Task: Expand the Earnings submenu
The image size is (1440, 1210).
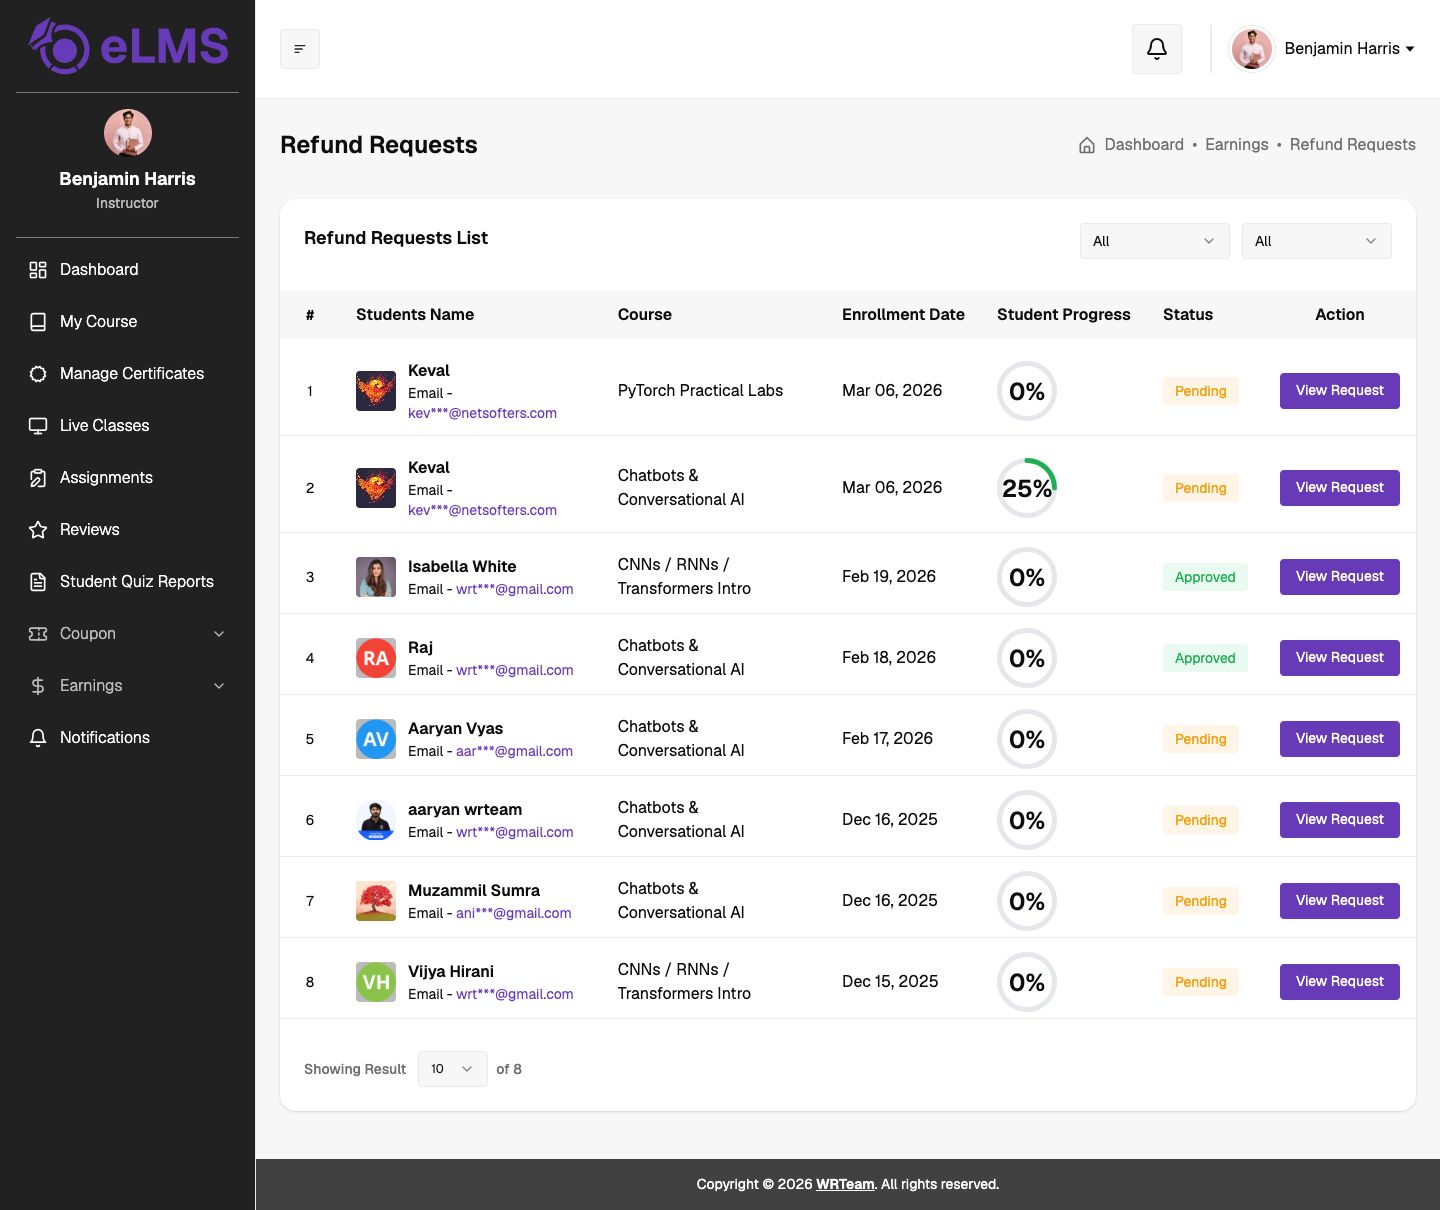Action: point(127,685)
